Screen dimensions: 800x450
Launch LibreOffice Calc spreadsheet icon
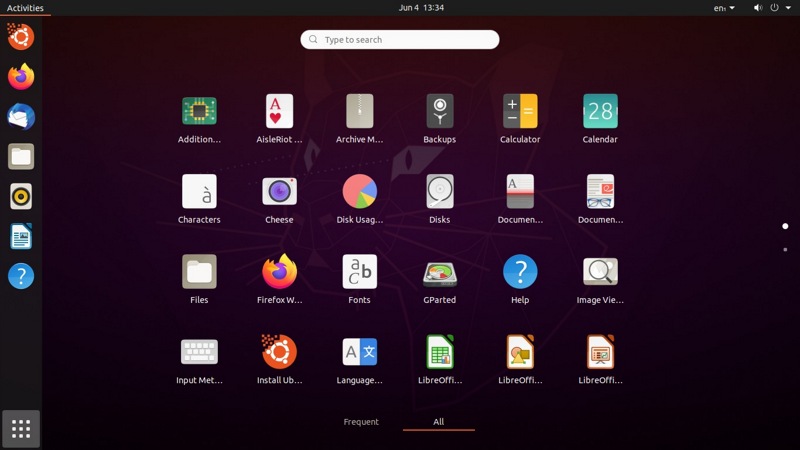point(439,352)
